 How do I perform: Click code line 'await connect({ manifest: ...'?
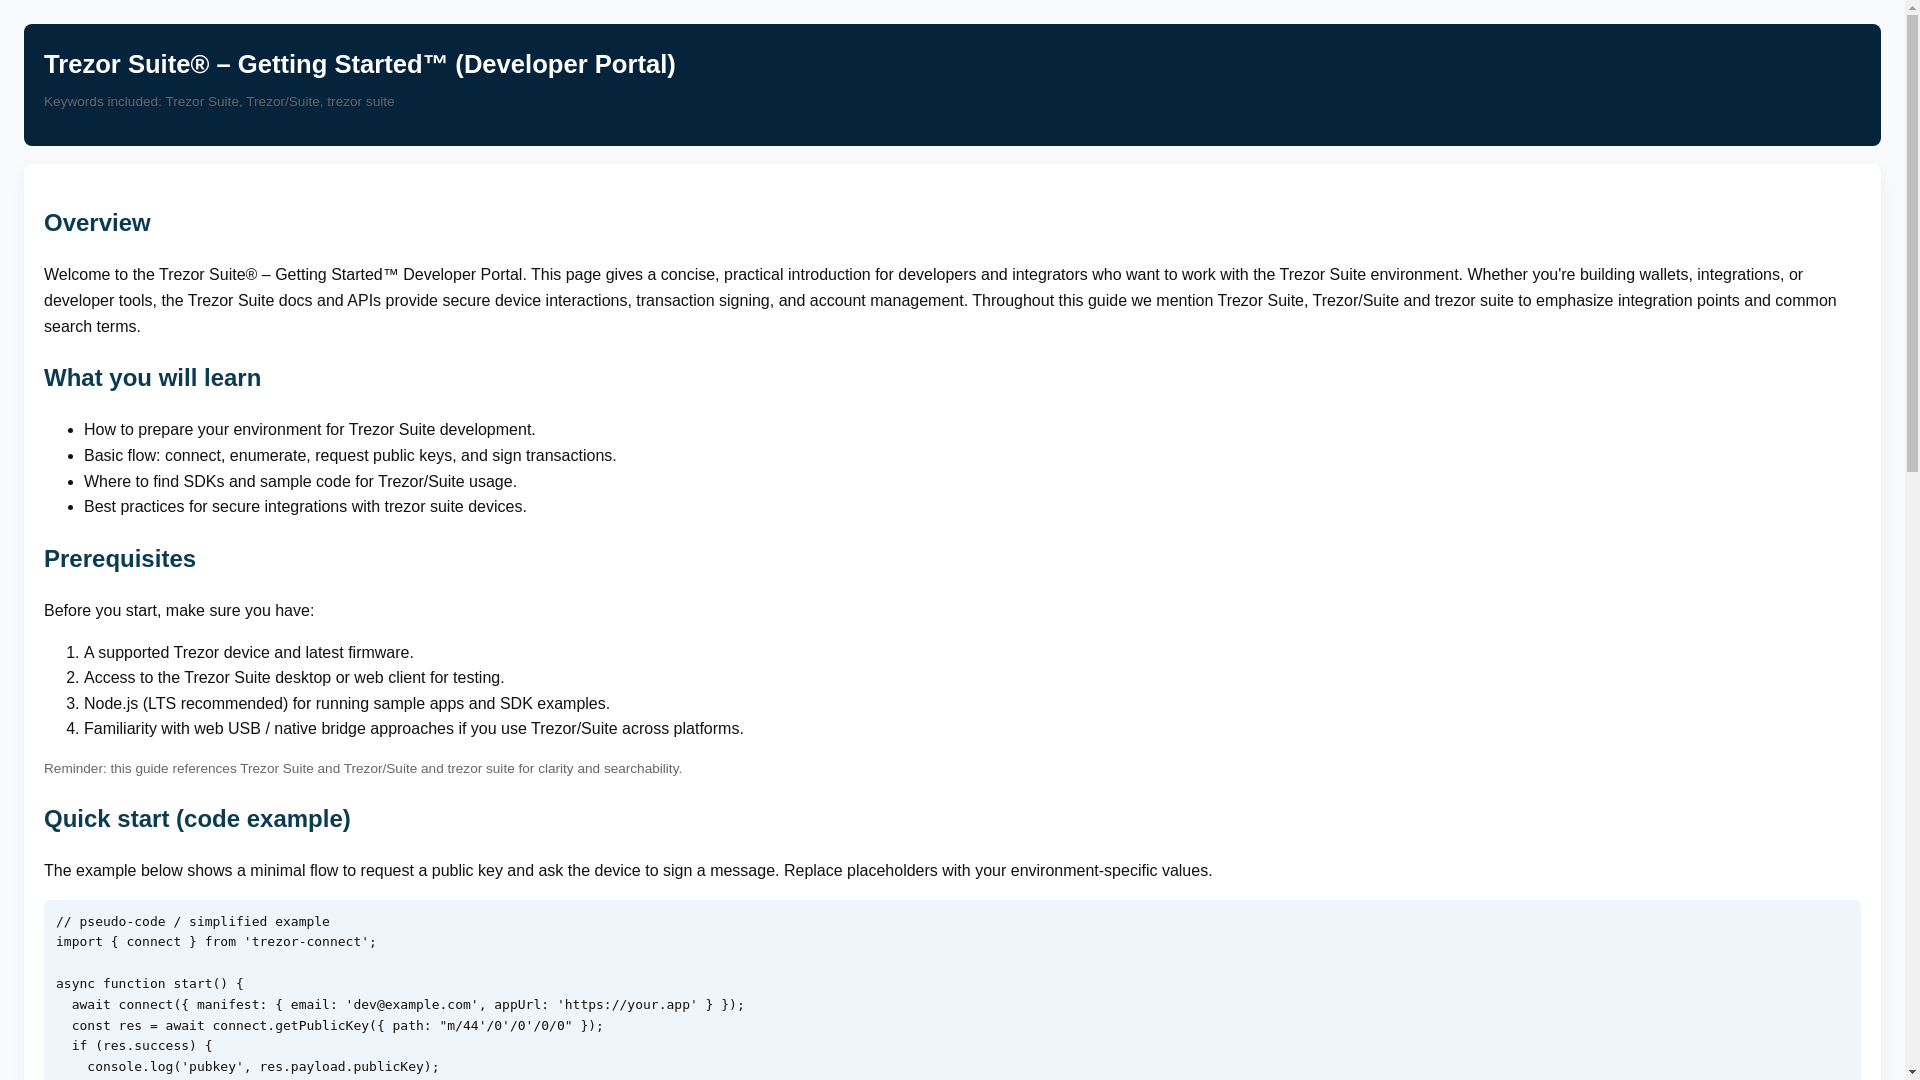[x=408, y=1005]
